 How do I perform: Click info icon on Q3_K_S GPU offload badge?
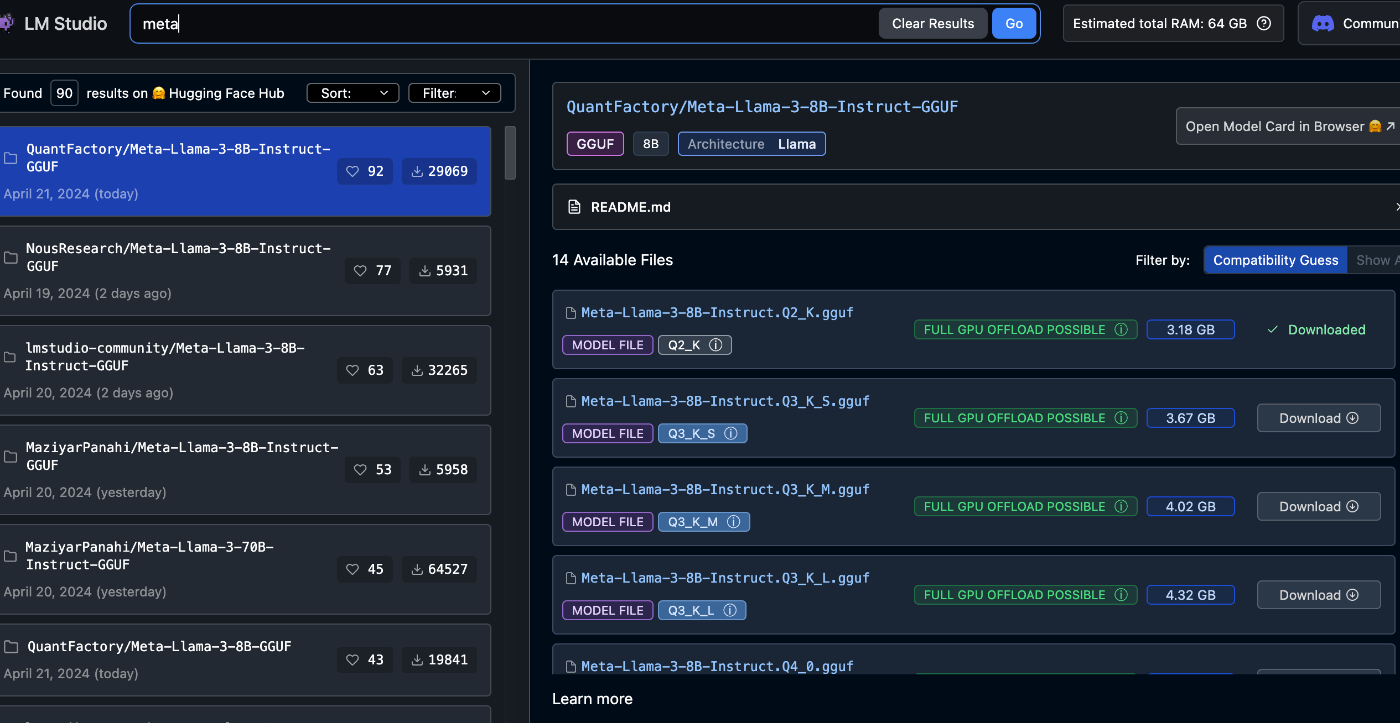coord(1121,418)
